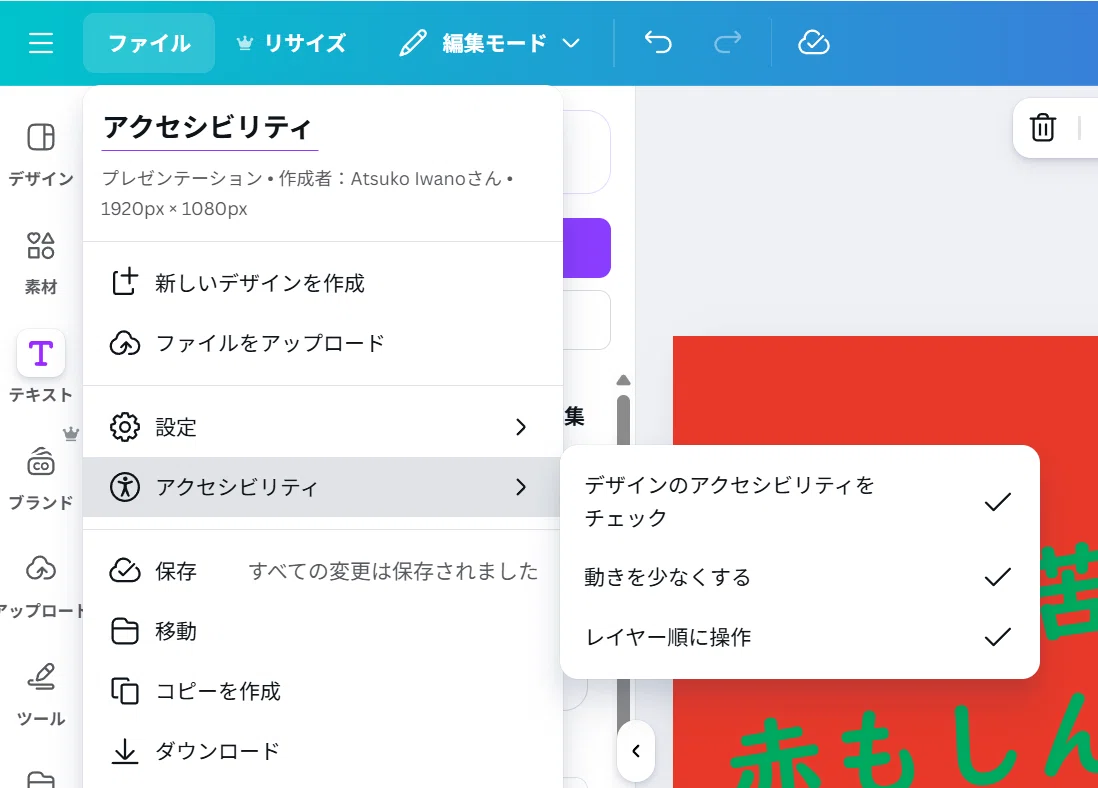Toggle デザインのアクセシビリティをチェック option
The image size is (1098, 788).
(800, 502)
